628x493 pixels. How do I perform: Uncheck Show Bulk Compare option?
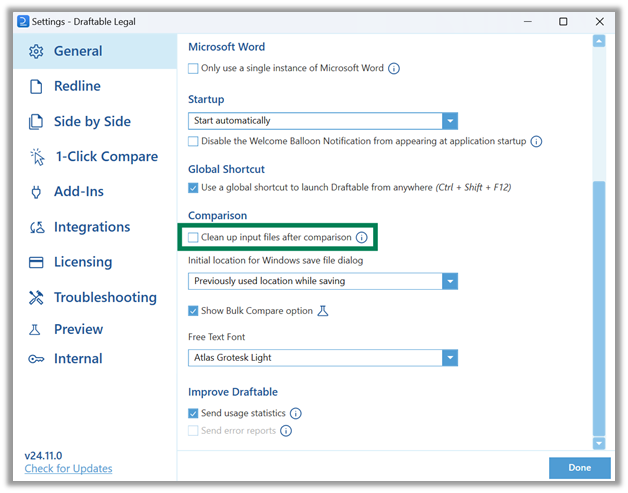point(193,311)
